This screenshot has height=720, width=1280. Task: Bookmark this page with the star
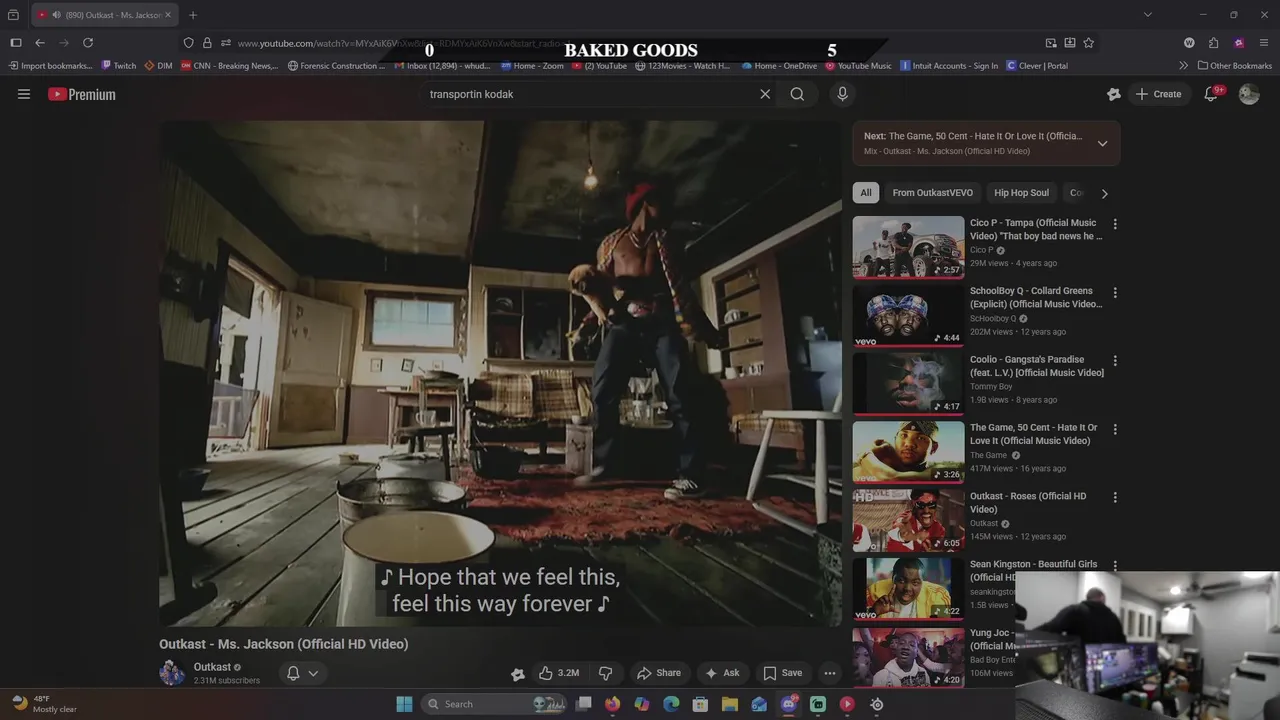pyautogui.click(x=1088, y=43)
